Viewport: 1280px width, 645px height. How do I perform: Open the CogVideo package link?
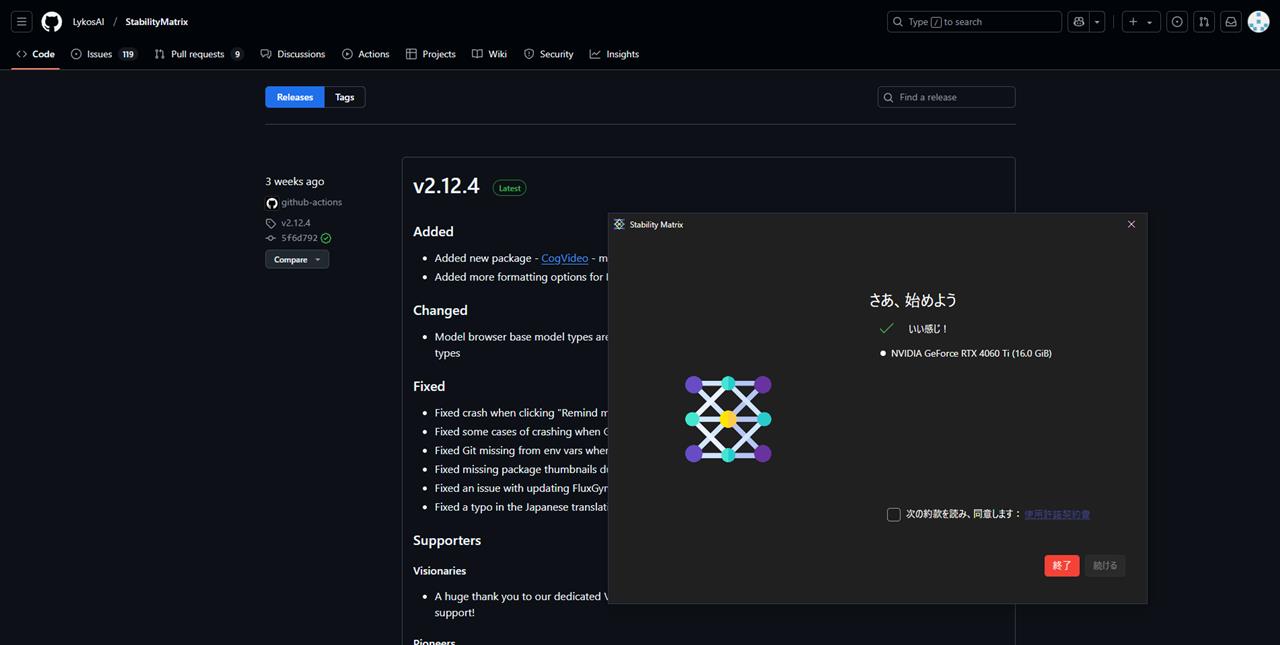(x=565, y=258)
